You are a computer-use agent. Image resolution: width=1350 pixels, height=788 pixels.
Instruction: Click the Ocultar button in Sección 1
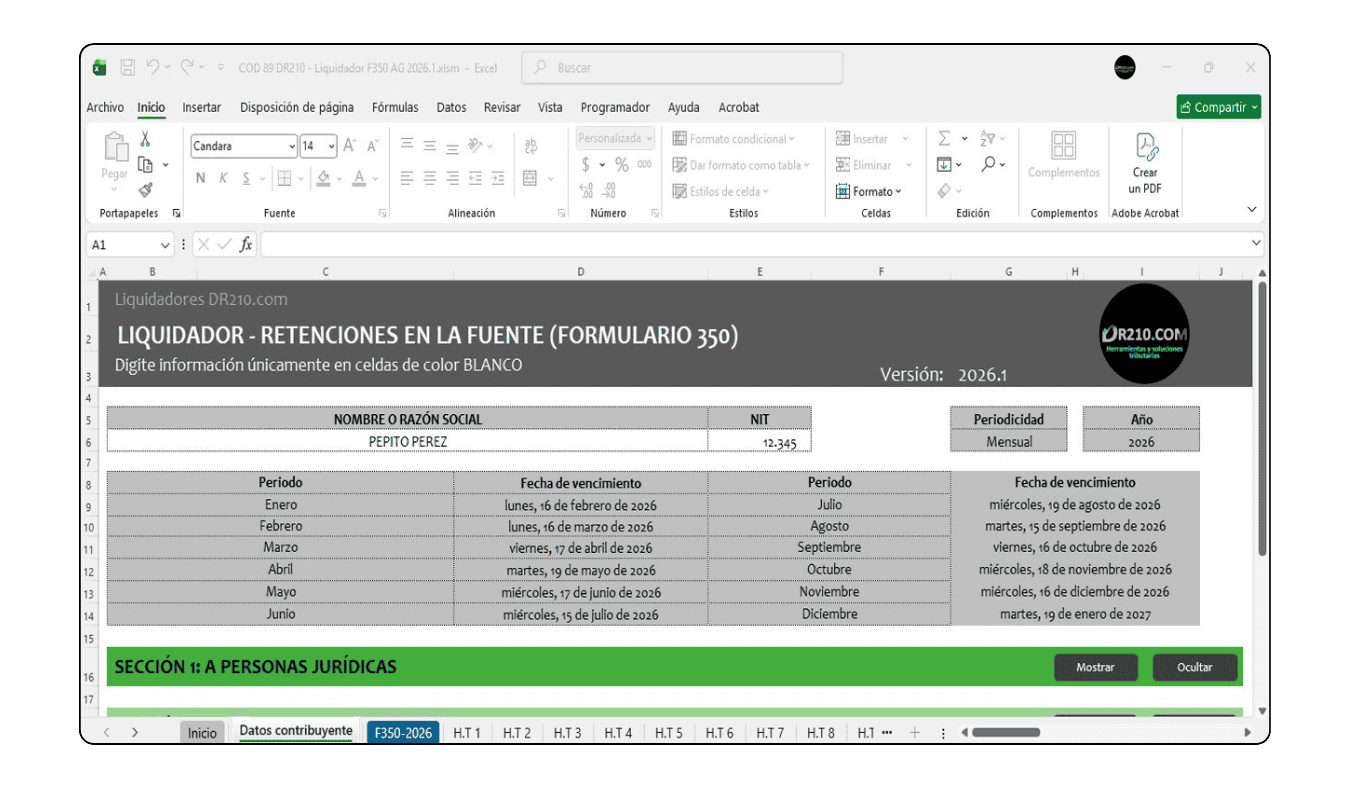point(1195,667)
